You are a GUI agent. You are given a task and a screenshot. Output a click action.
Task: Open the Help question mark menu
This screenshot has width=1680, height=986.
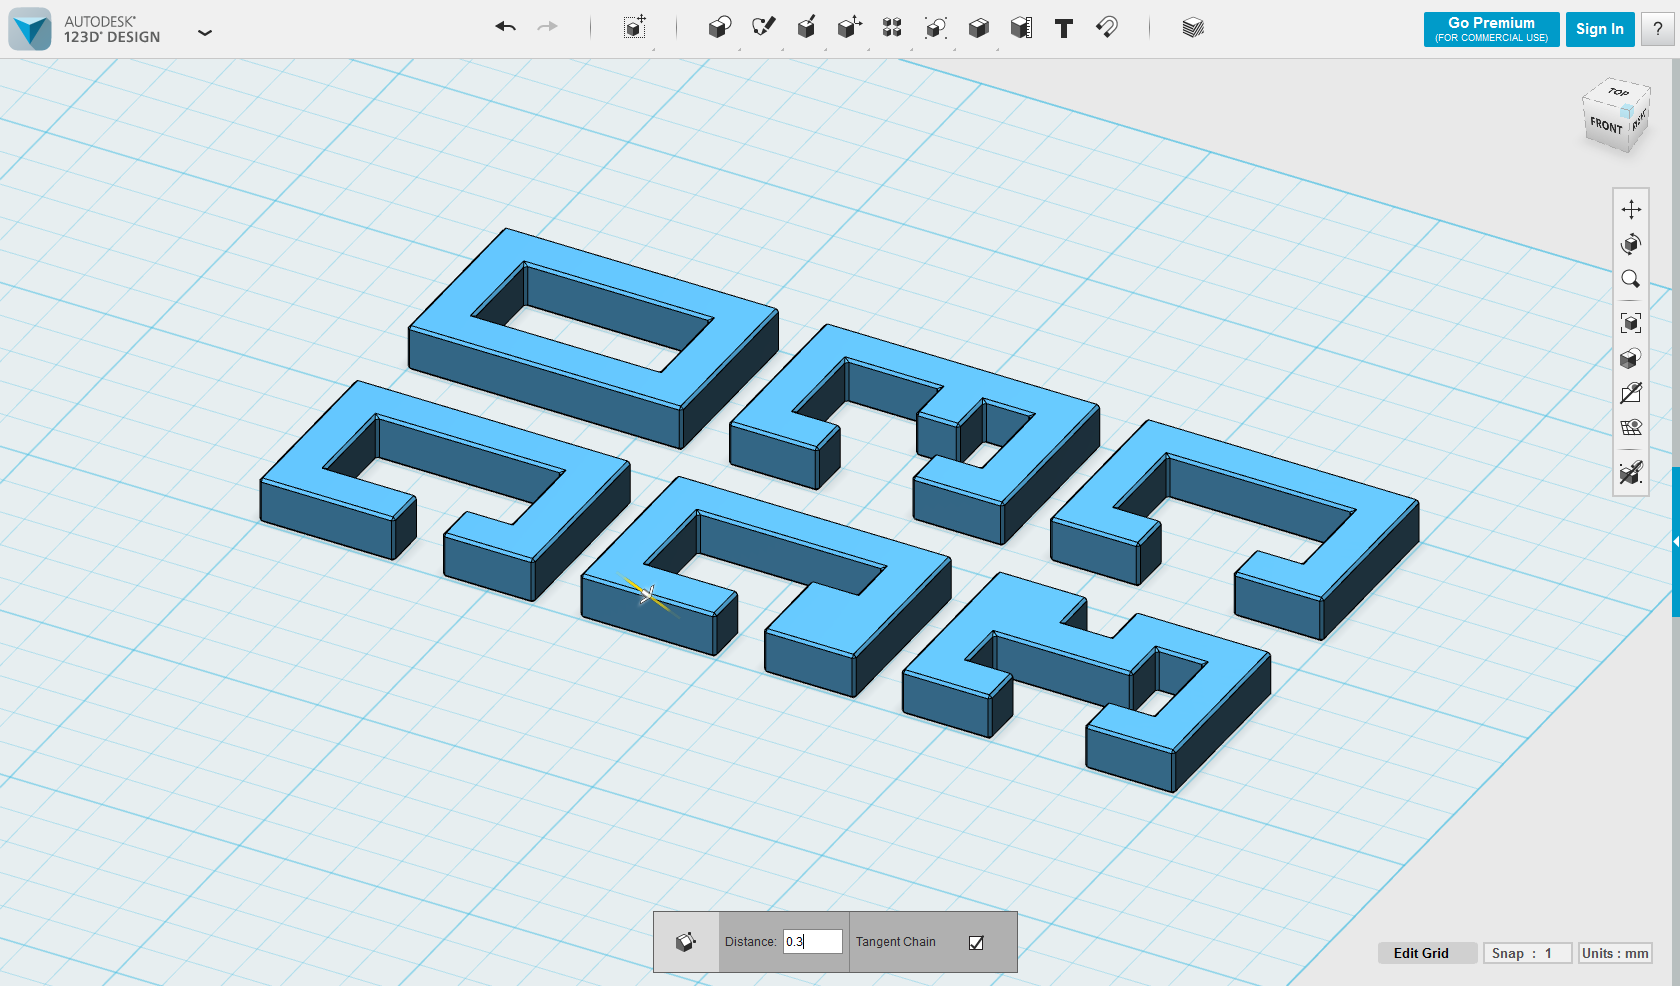point(1658,29)
